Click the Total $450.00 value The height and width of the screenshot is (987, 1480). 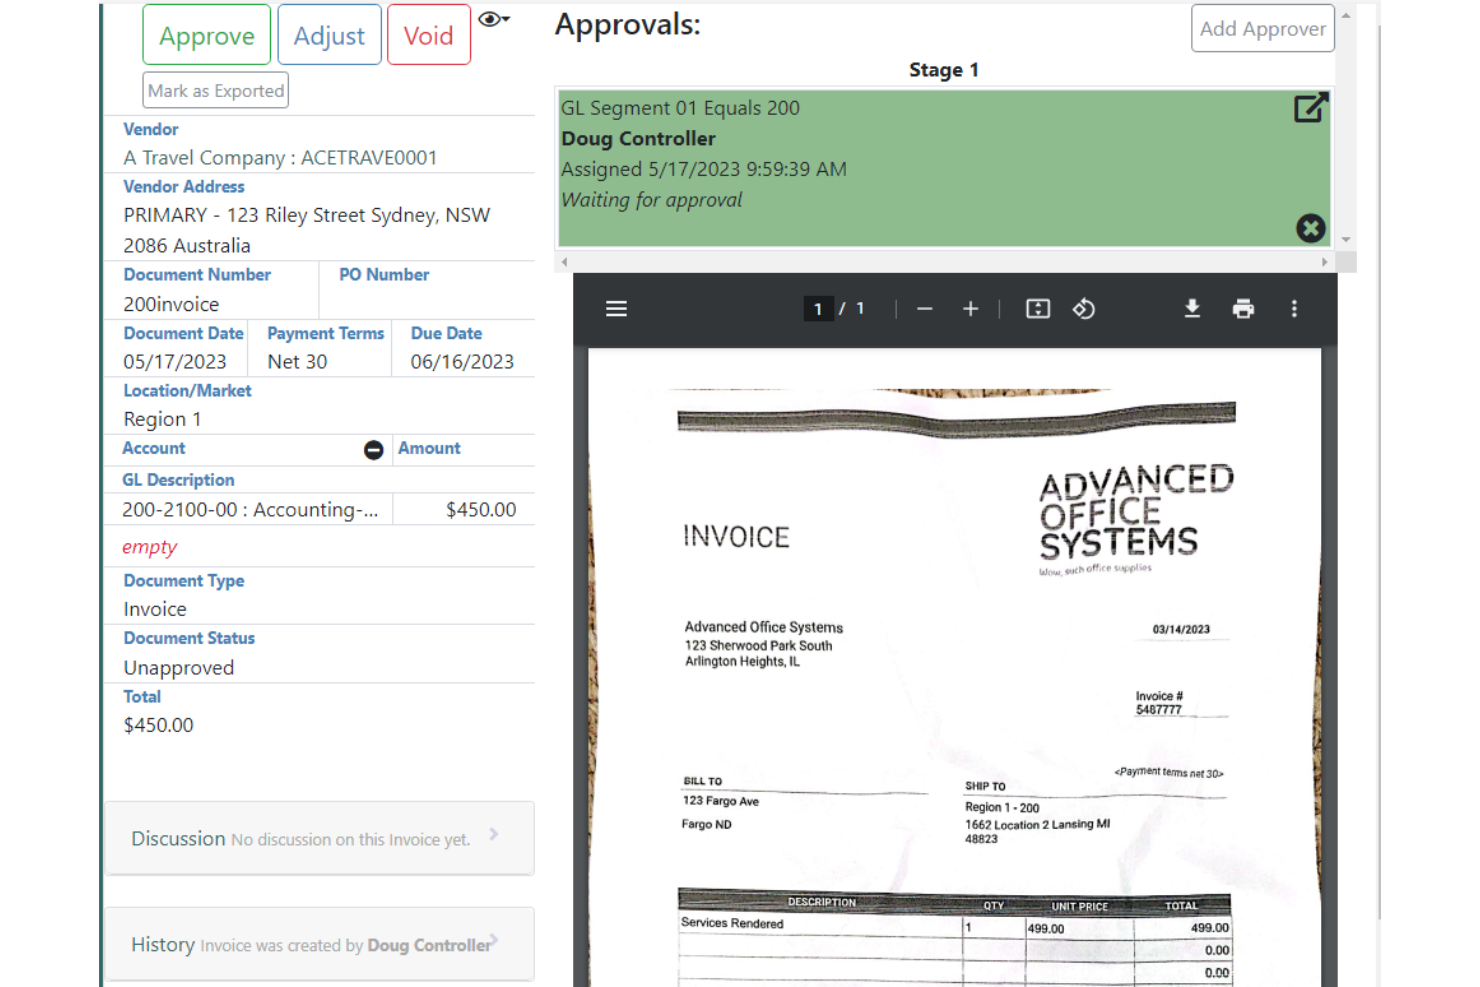tap(158, 725)
